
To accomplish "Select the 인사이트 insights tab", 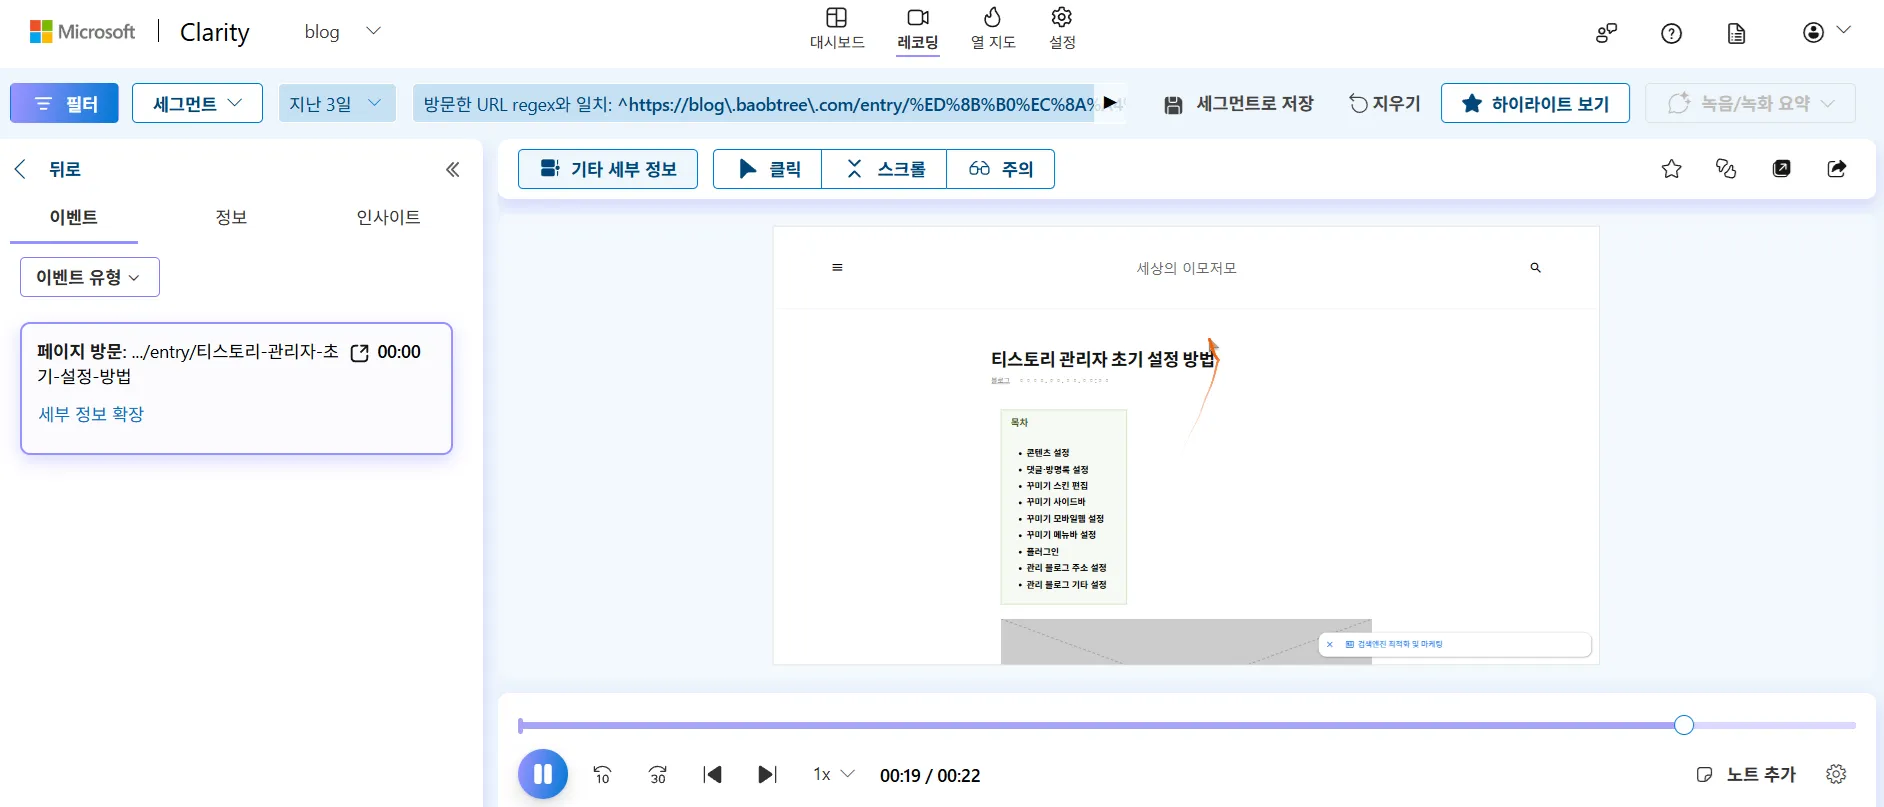I will (388, 217).
